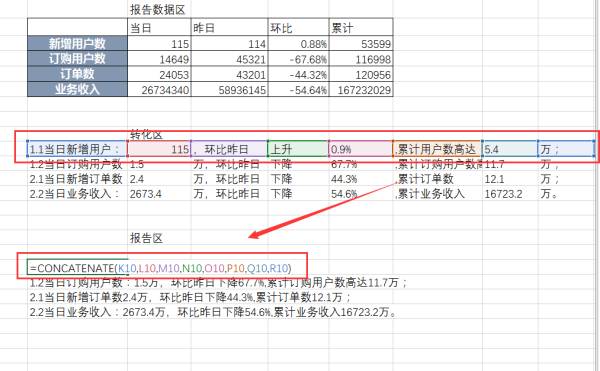Viewport: 600px width, 371px height.
Task: Click the 报告区 label cell
Action: (x=146, y=238)
